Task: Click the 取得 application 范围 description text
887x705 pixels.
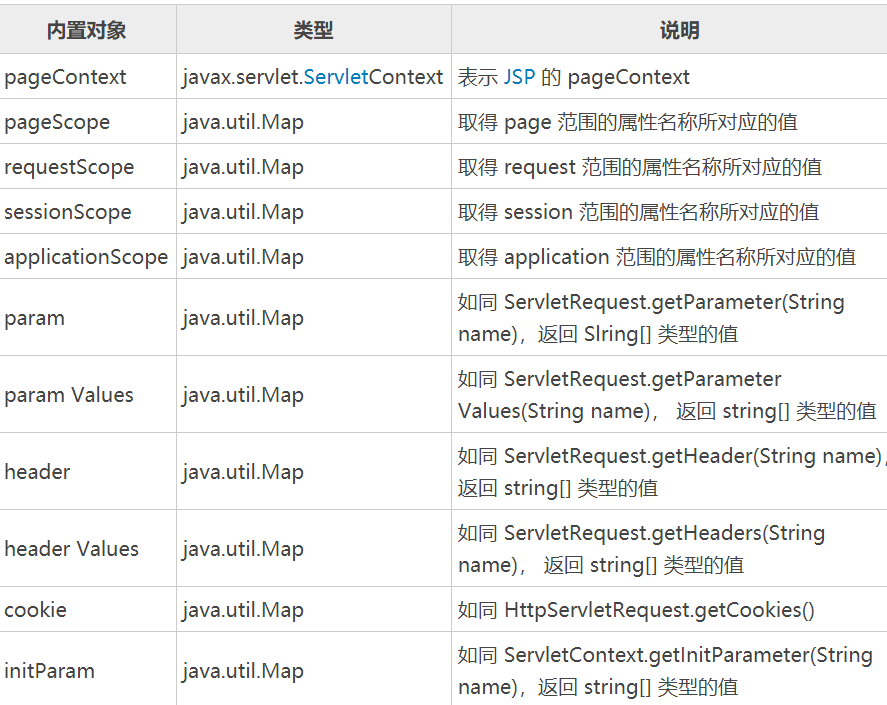Action: tap(657, 257)
